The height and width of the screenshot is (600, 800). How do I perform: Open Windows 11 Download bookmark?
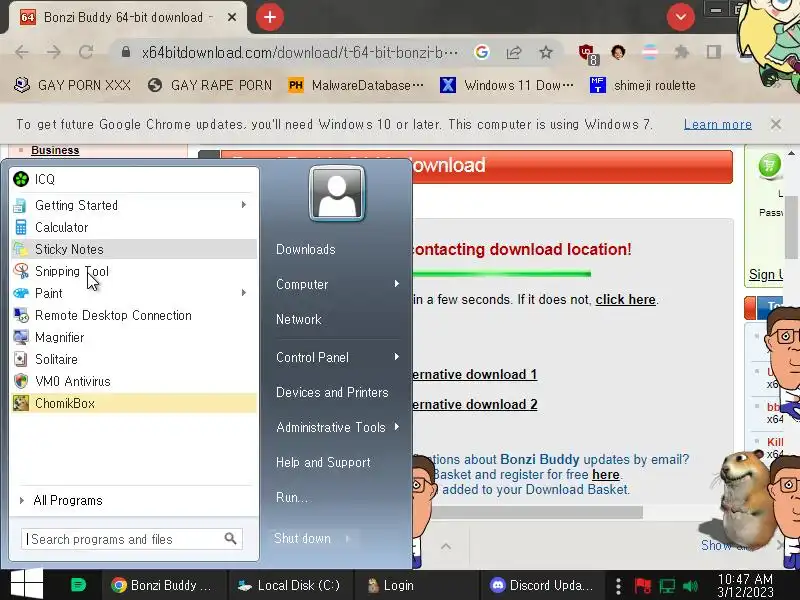(x=507, y=85)
